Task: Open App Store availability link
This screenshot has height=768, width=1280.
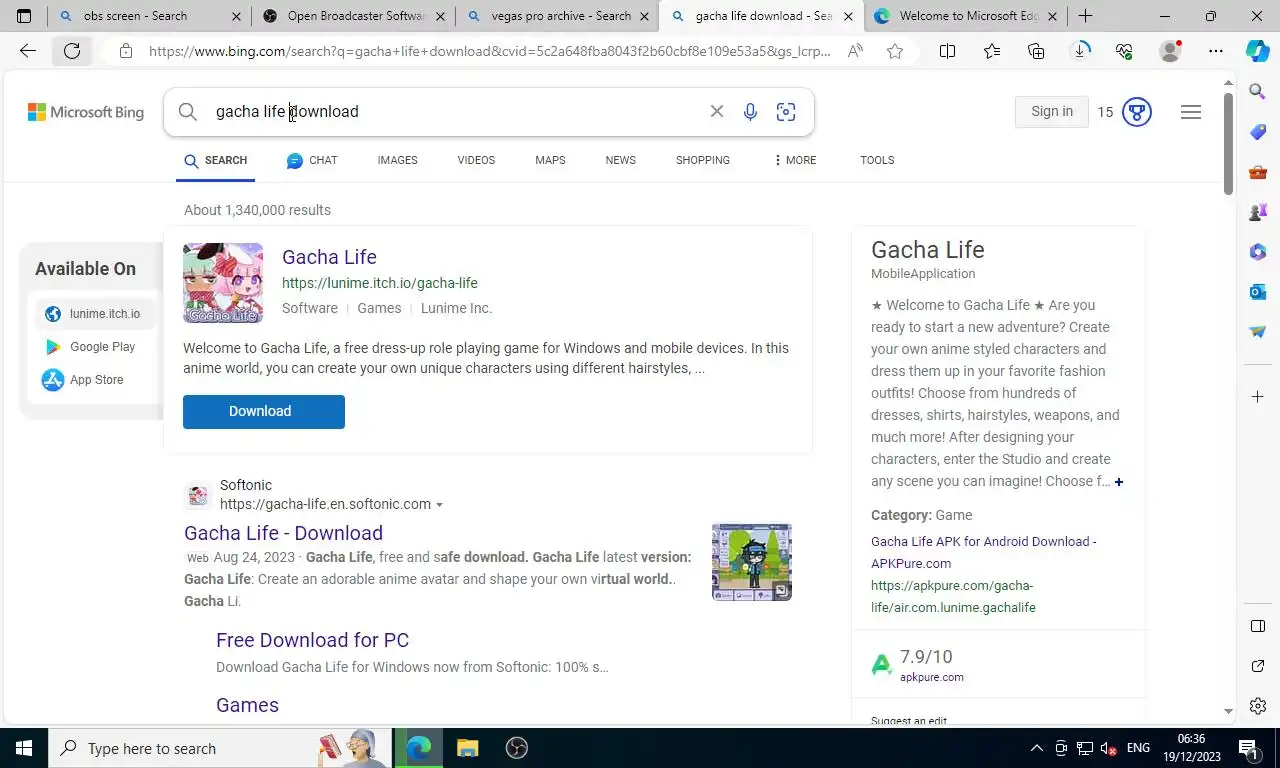Action: tap(95, 380)
